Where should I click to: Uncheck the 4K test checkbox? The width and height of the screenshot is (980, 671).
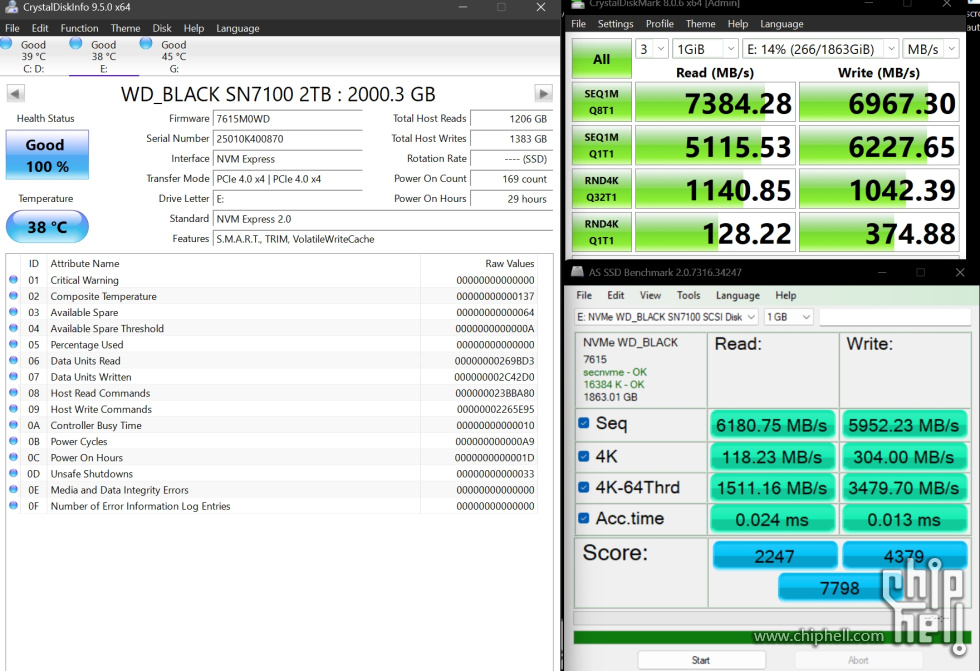584,456
